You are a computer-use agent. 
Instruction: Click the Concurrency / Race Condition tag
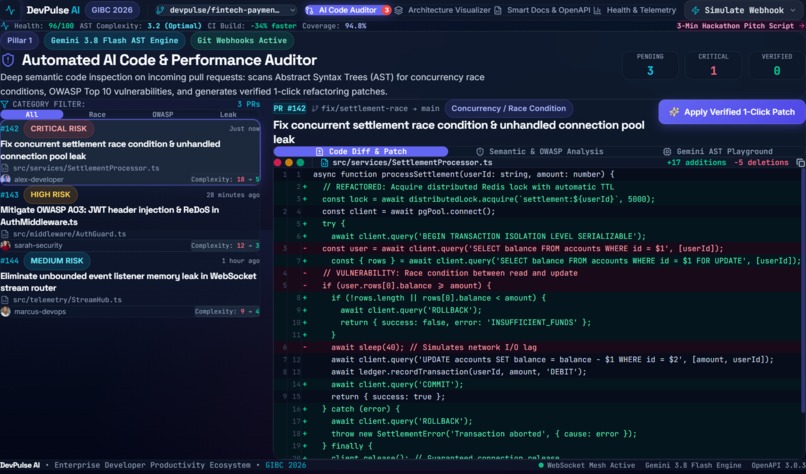tap(508, 108)
